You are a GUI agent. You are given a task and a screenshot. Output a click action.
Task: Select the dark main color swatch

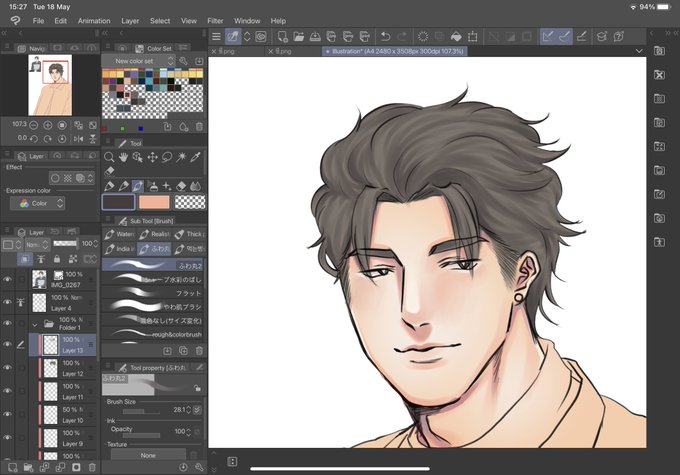tap(118, 202)
